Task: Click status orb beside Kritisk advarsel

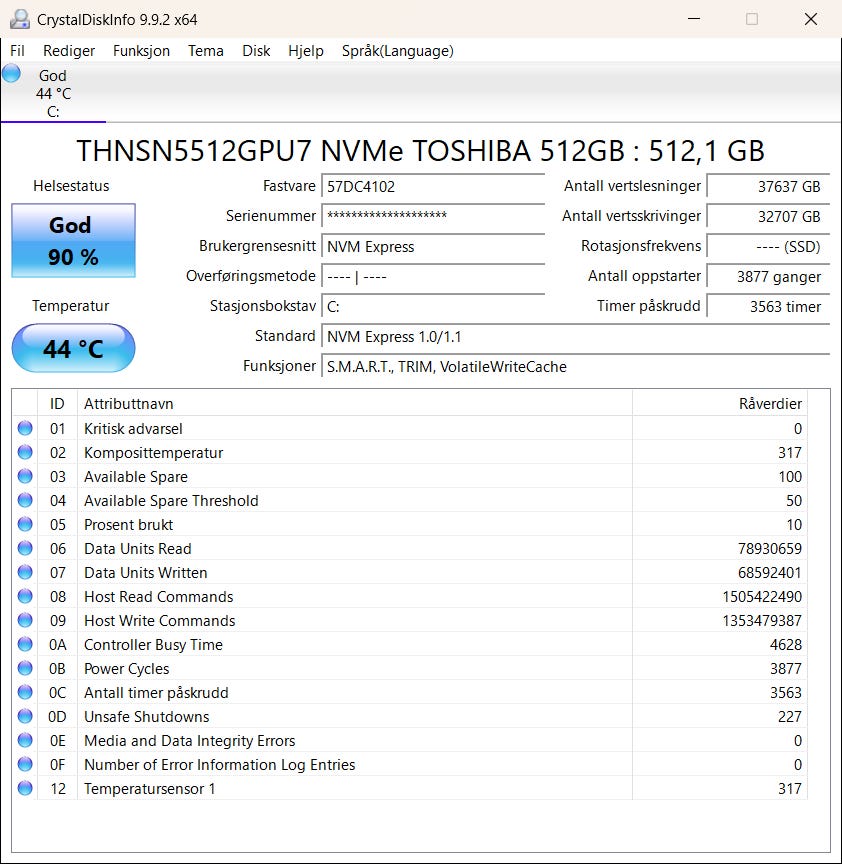Action: (25, 428)
